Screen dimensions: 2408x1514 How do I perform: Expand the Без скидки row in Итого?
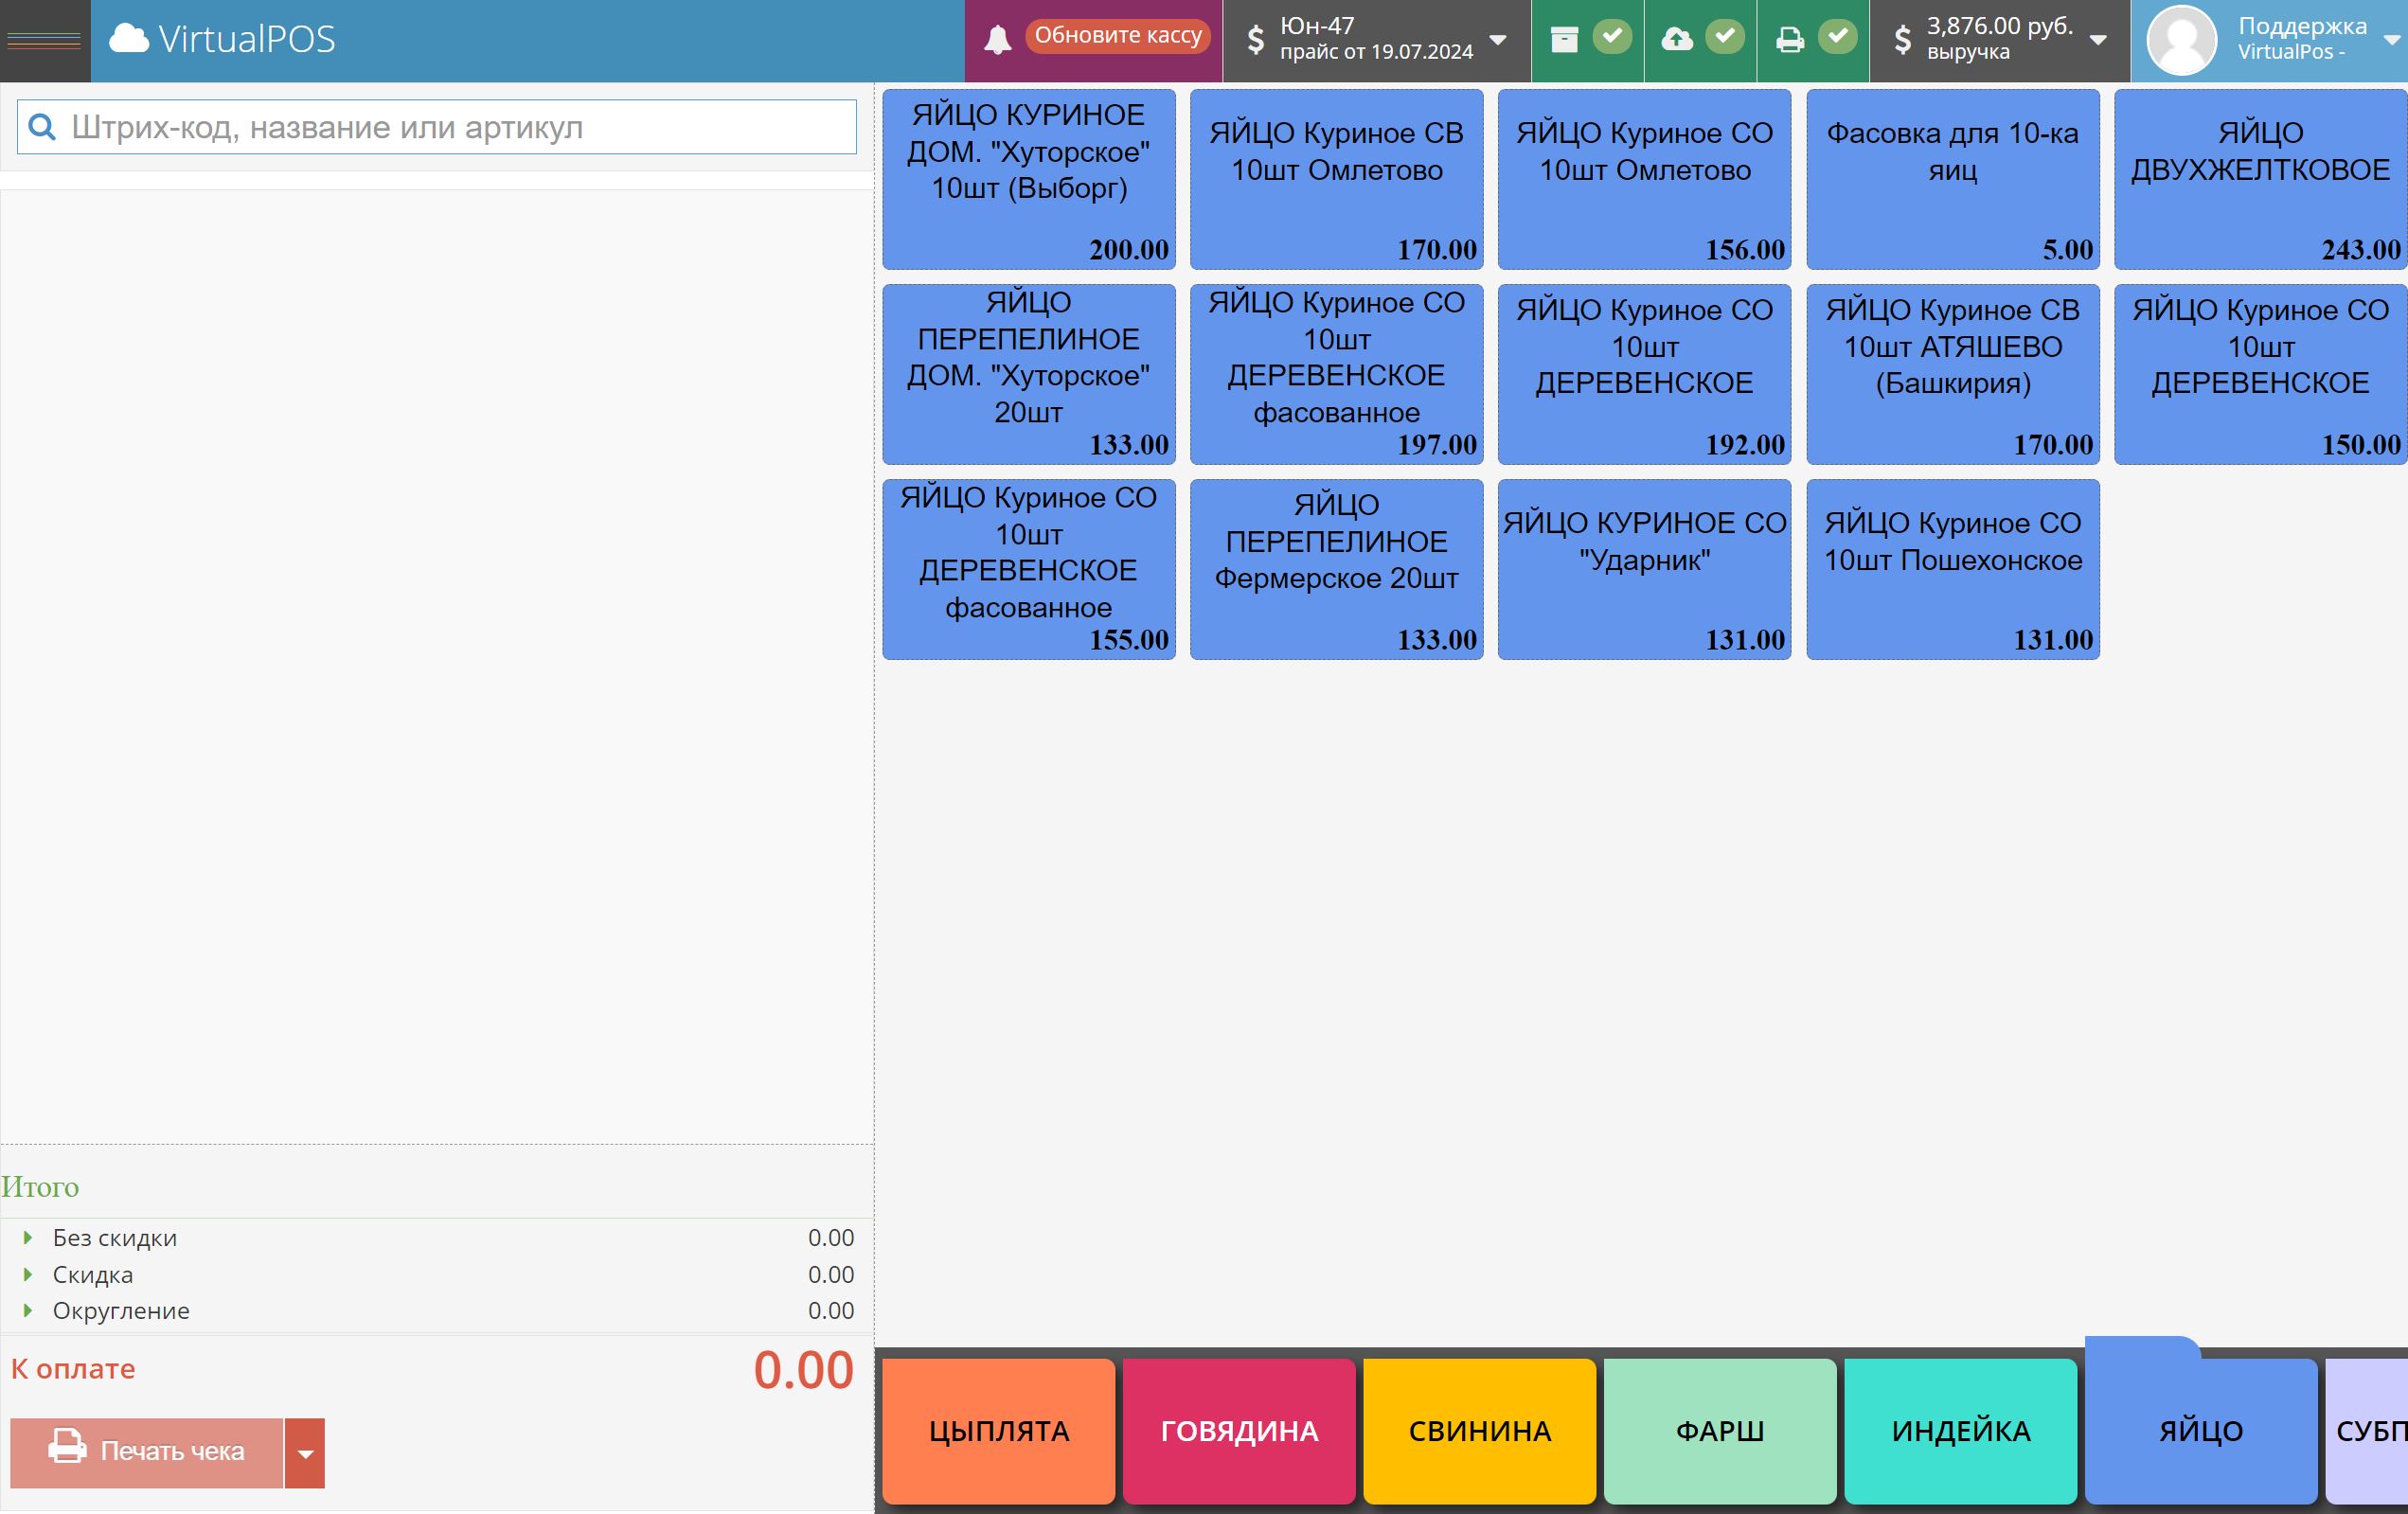pyautogui.click(x=27, y=1239)
